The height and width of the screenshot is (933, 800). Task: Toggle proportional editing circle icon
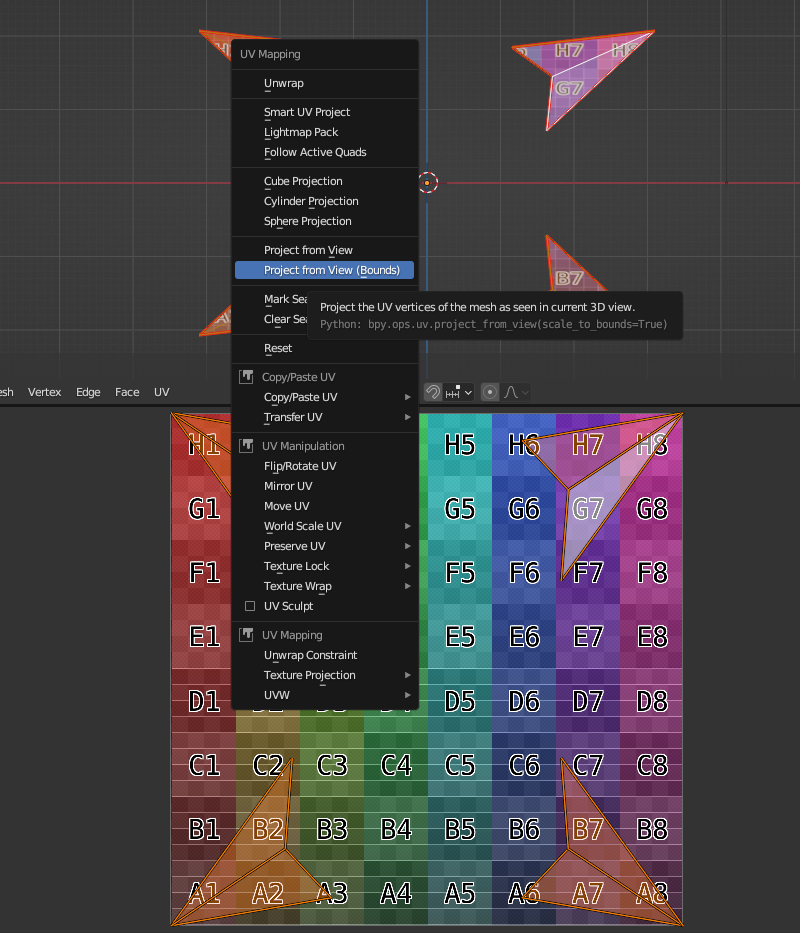click(490, 392)
